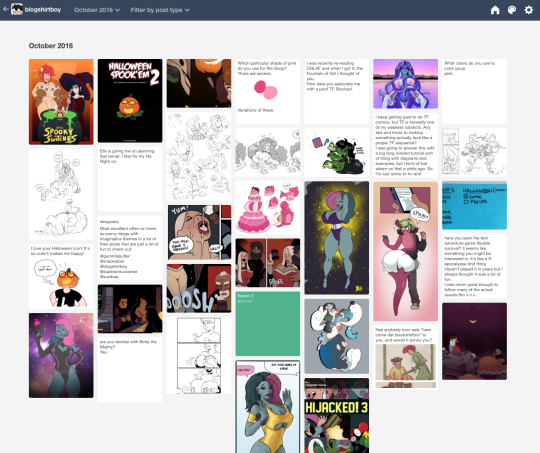Open the galaxy background pink-haired character art

(x=61, y=356)
